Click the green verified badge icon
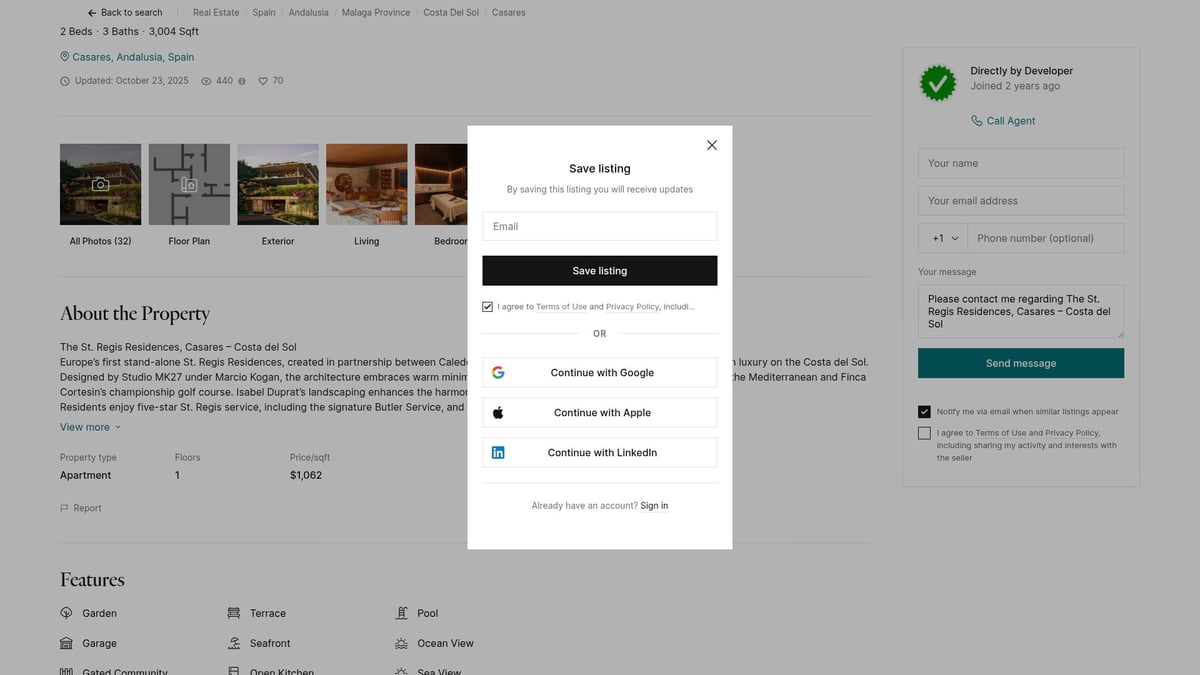 point(937,83)
